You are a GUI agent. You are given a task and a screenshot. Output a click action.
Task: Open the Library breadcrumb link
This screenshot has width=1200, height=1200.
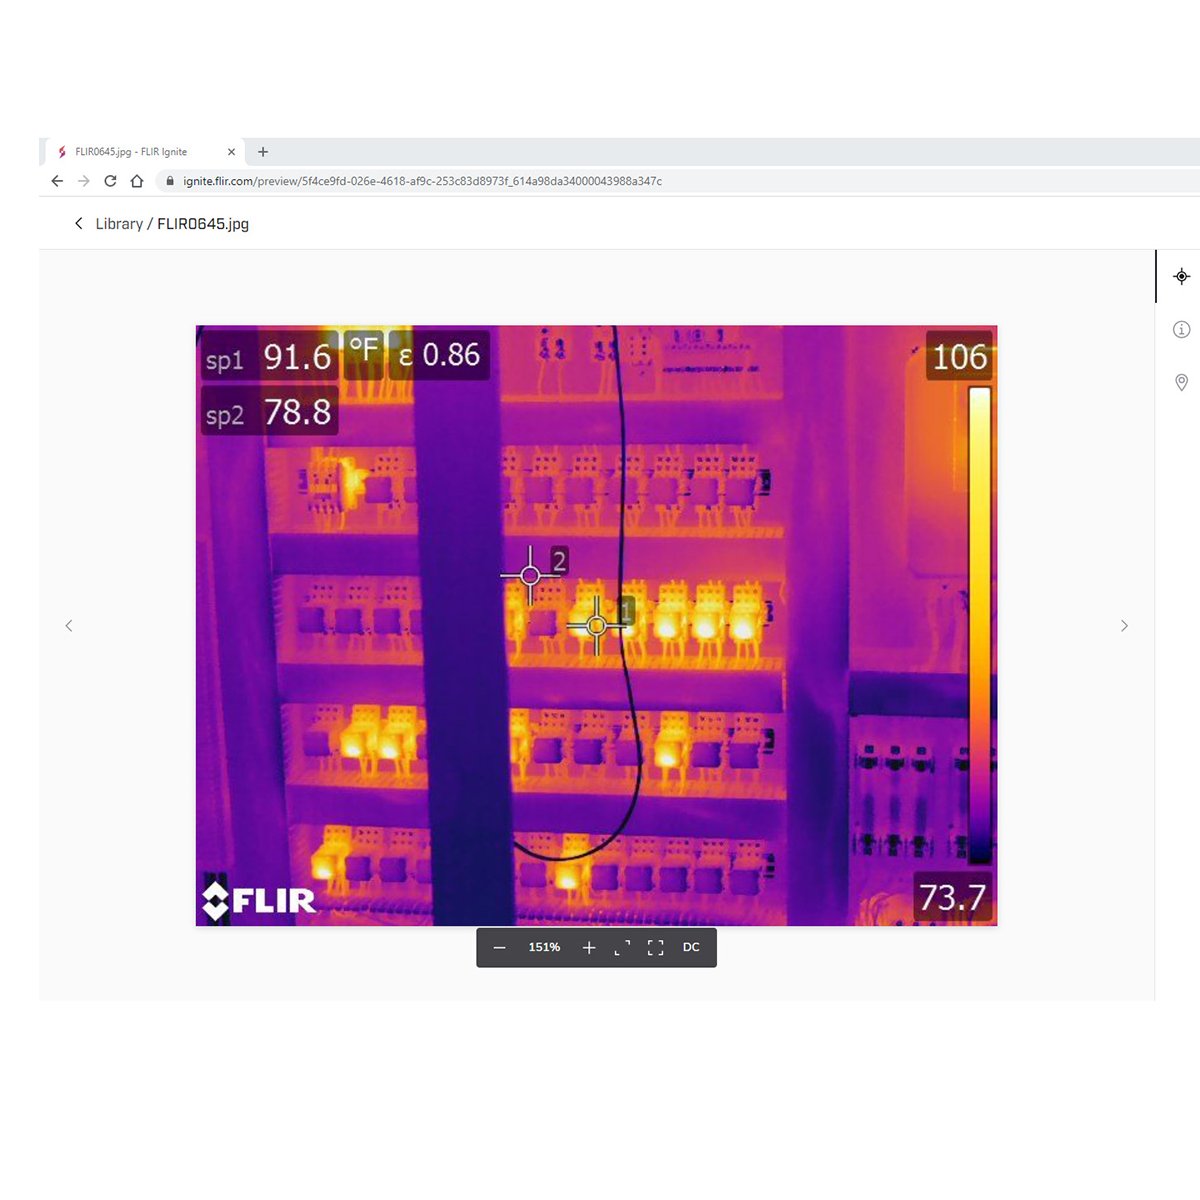click(119, 224)
